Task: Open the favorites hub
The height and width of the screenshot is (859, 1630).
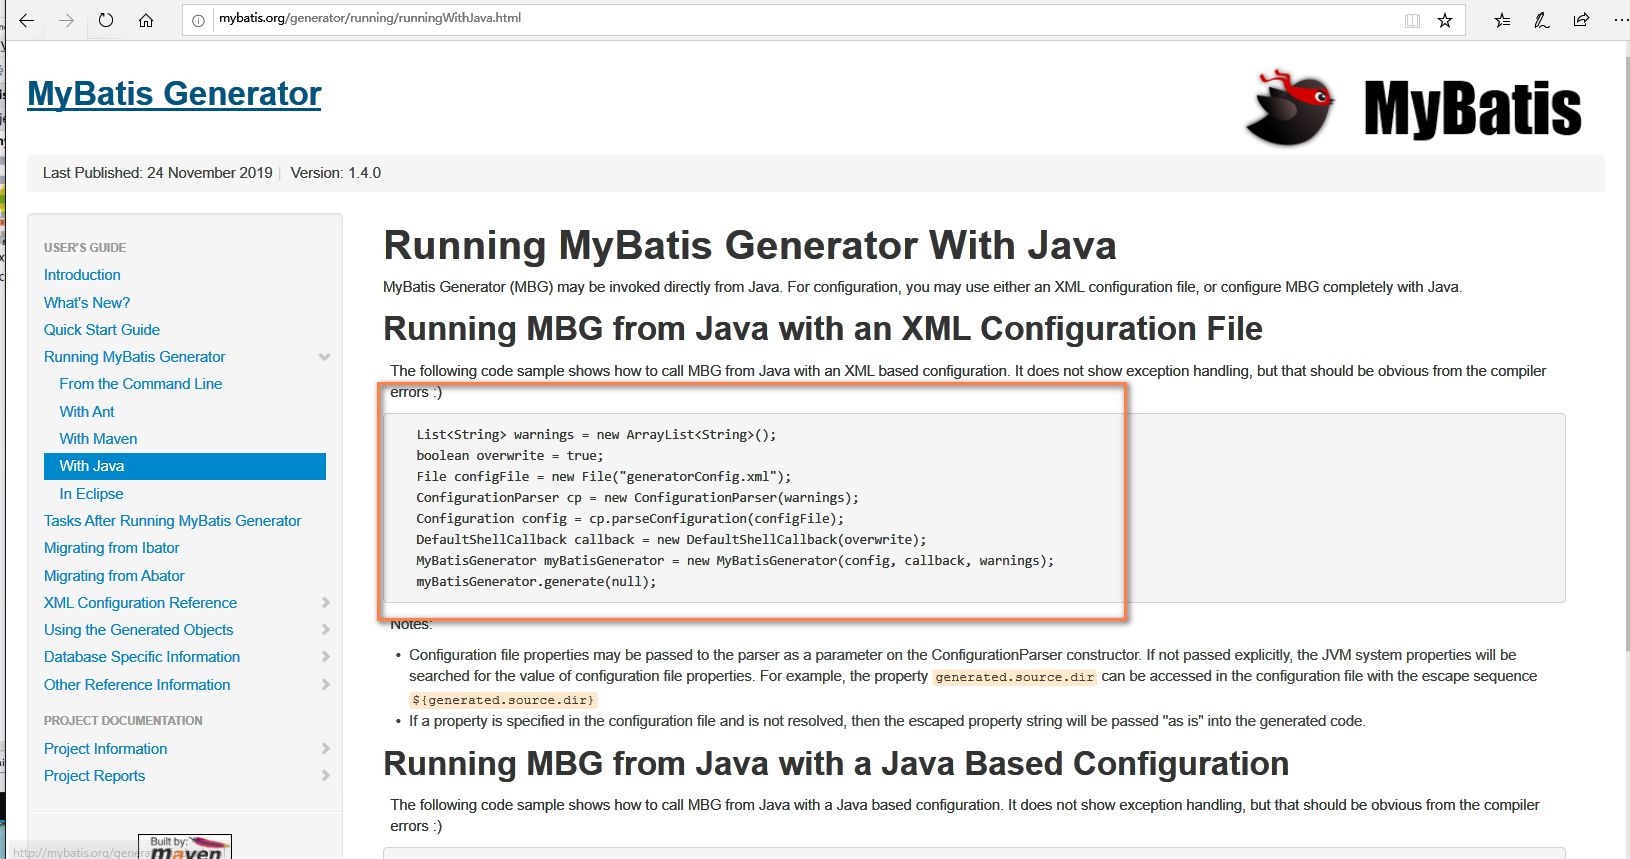Action: (1502, 20)
